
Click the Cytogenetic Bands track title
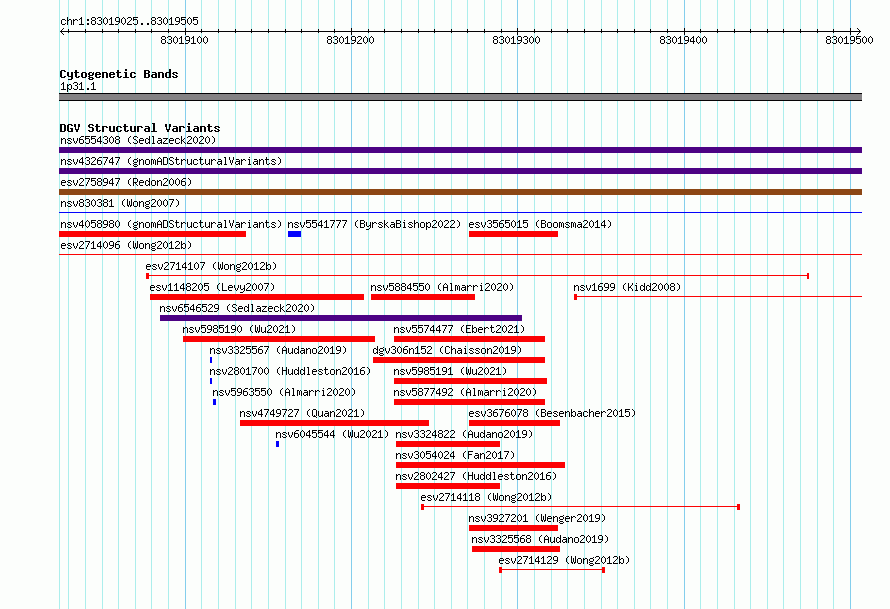point(119,74)
